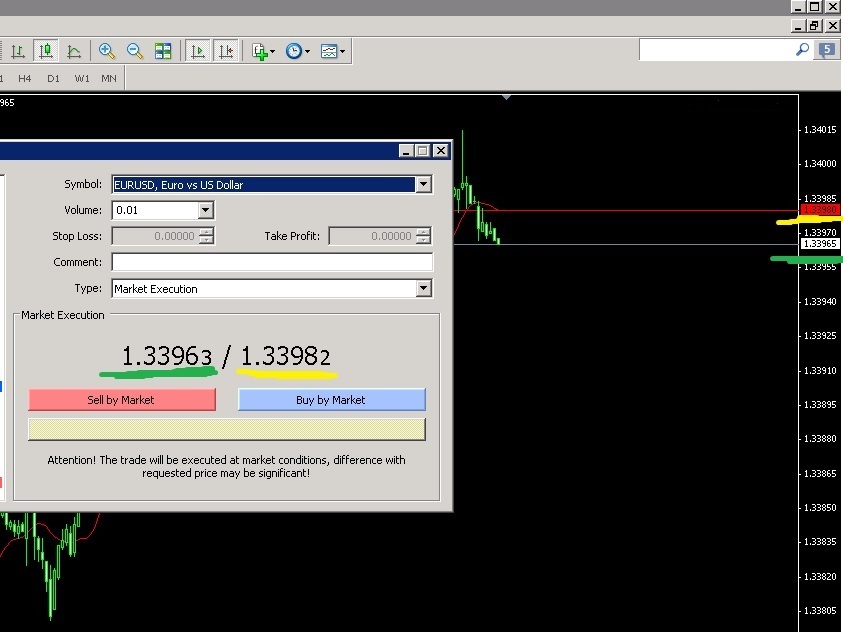Click the 1.34015 price axis value
This screenshot has width=843, height=634.
(820, 130)
